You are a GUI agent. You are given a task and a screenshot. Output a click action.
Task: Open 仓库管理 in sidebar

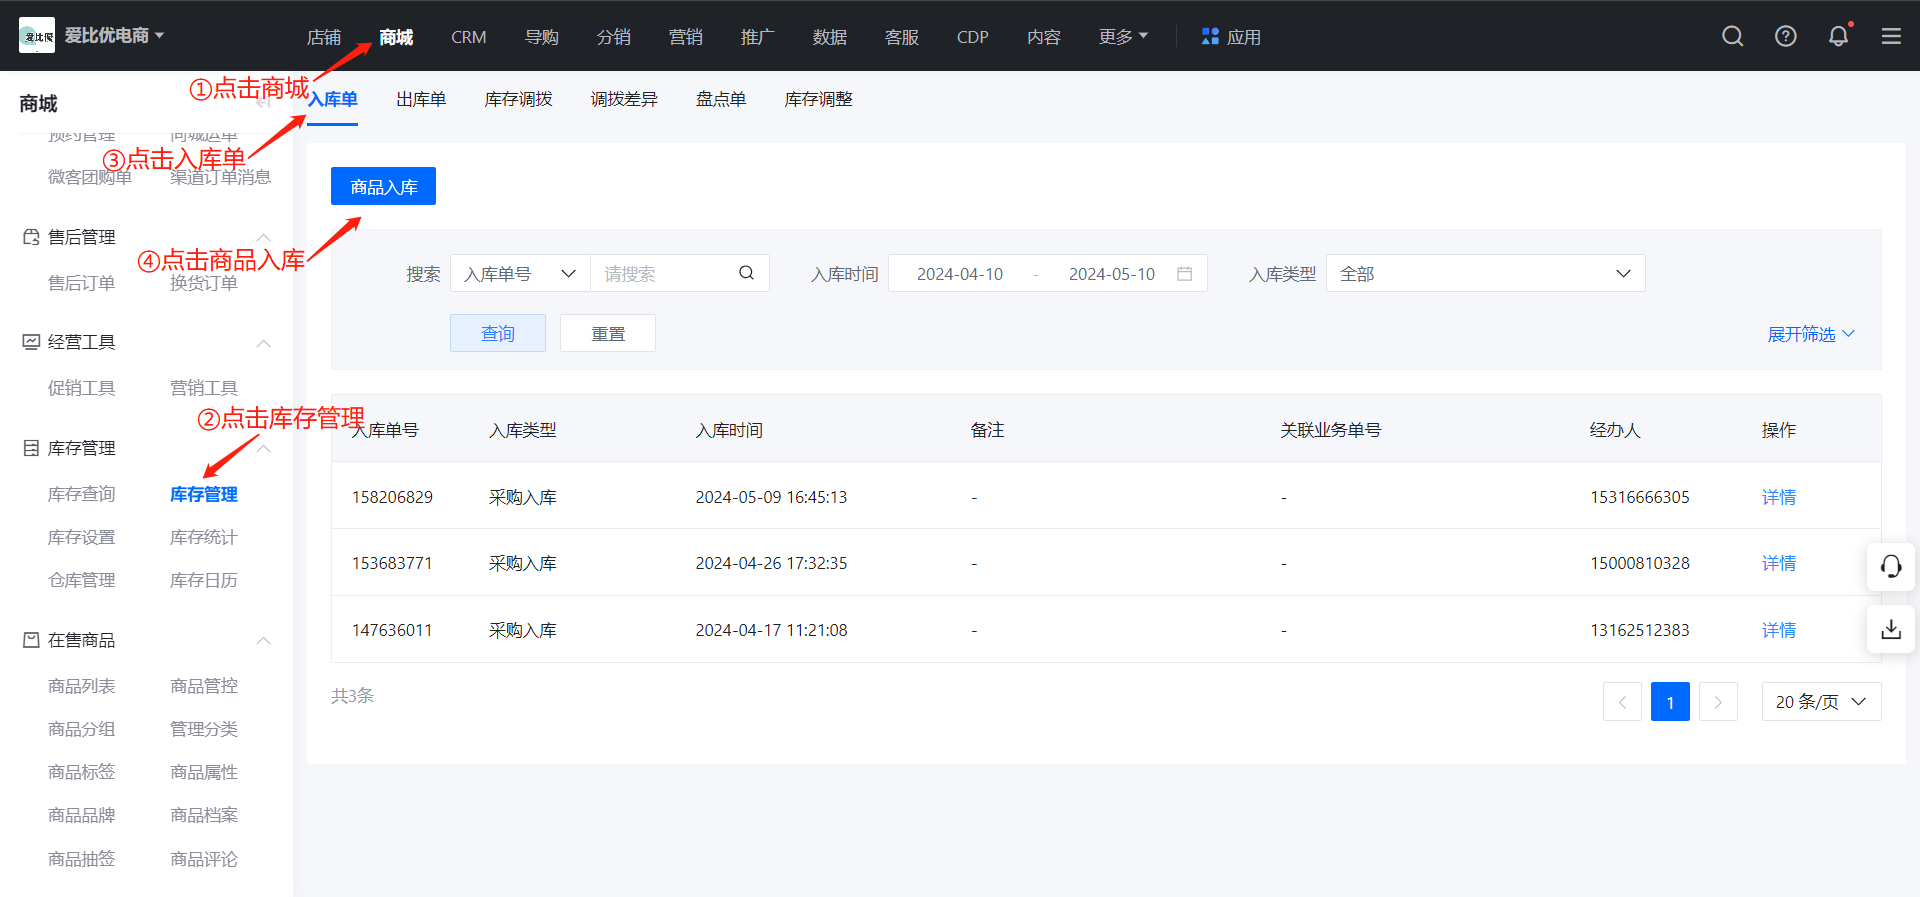(82, 580)
